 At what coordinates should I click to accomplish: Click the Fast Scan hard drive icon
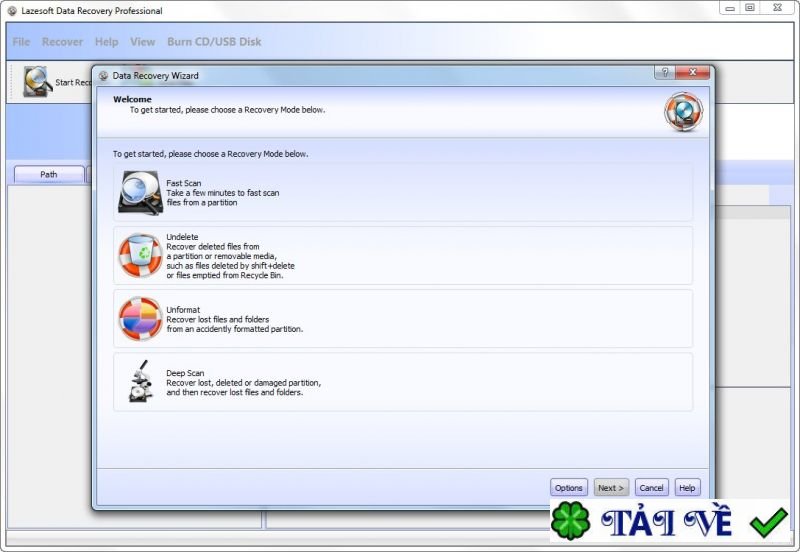pyautogui.click(x=141, y=193)
